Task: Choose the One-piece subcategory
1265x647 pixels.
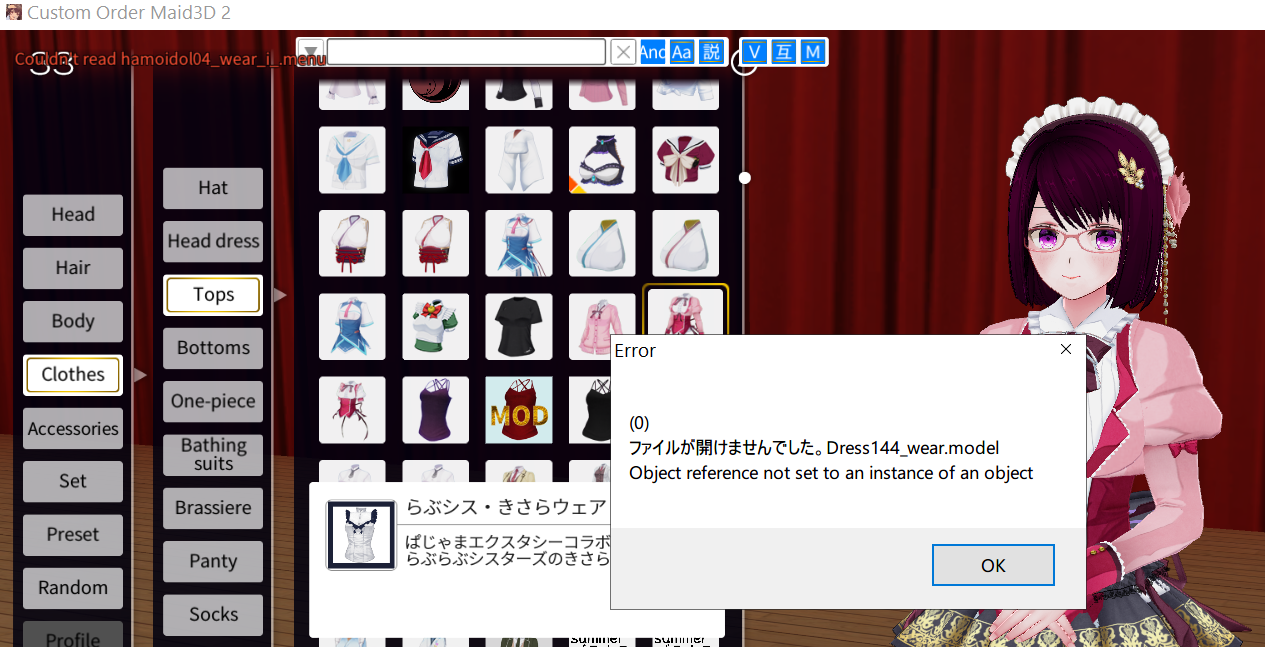Action: point(213,401)
